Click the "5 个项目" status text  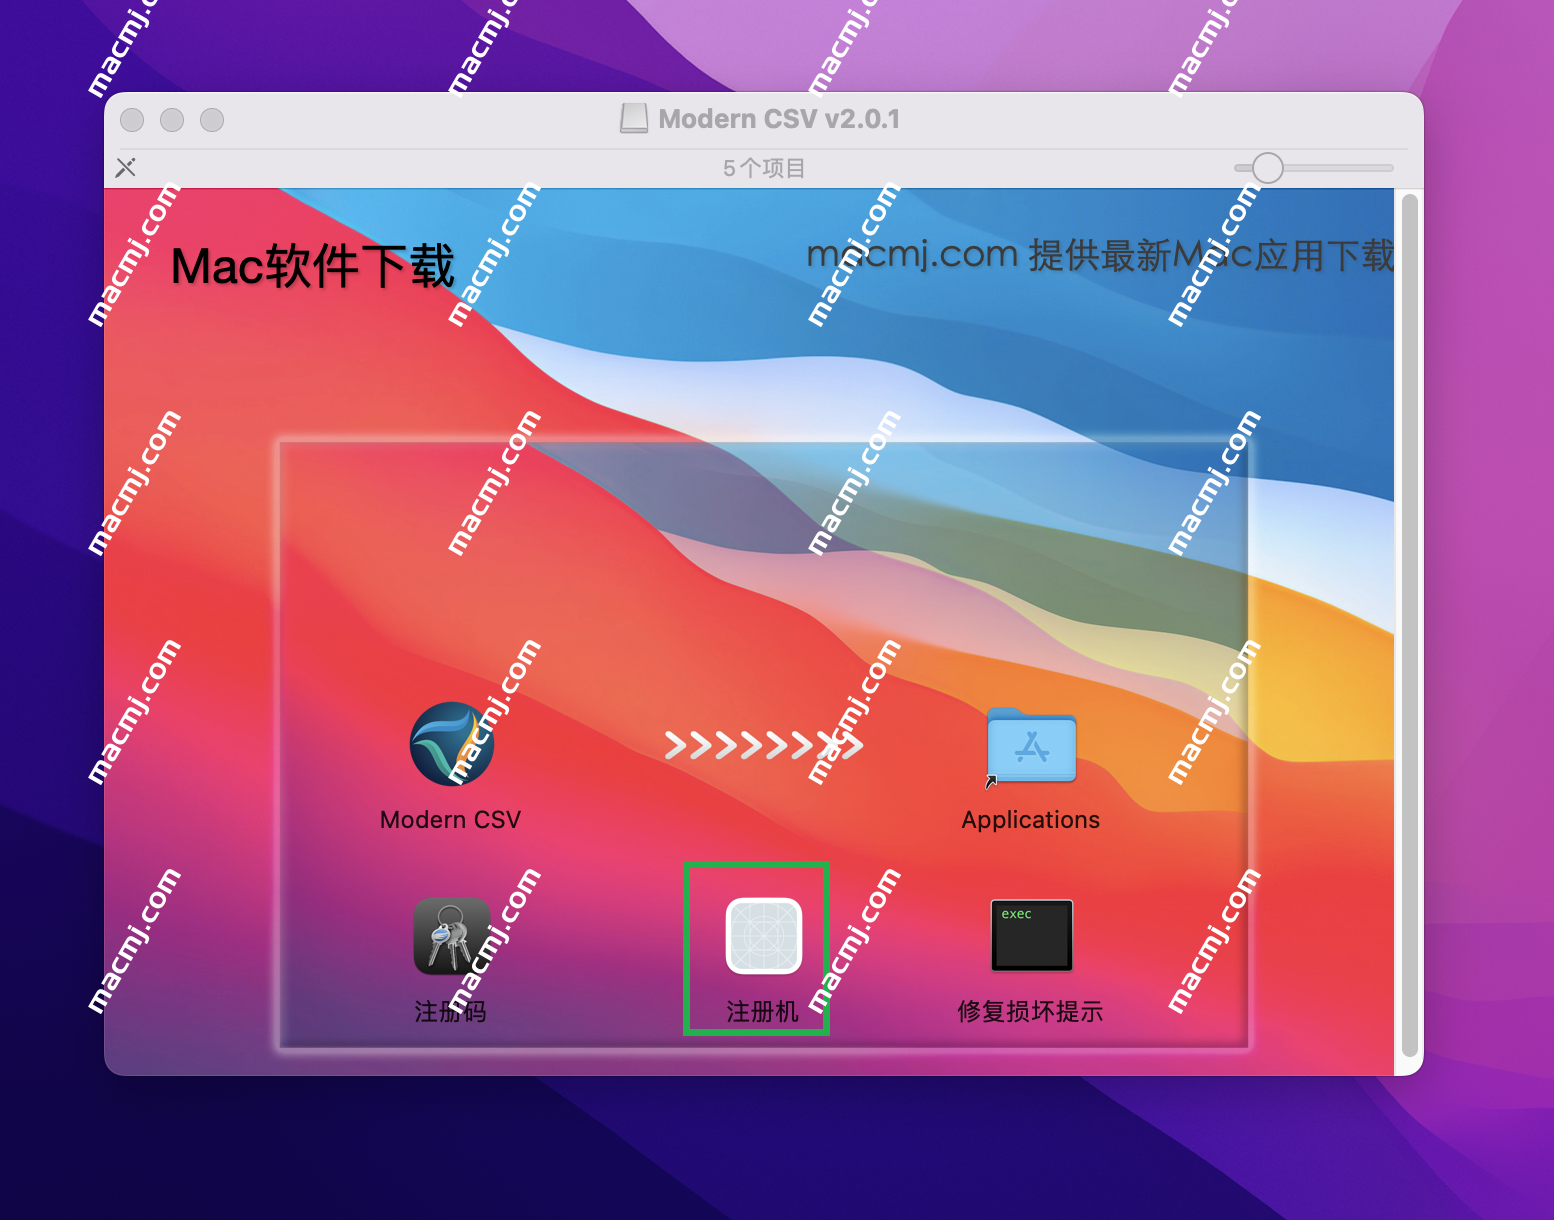coord(764,168)
